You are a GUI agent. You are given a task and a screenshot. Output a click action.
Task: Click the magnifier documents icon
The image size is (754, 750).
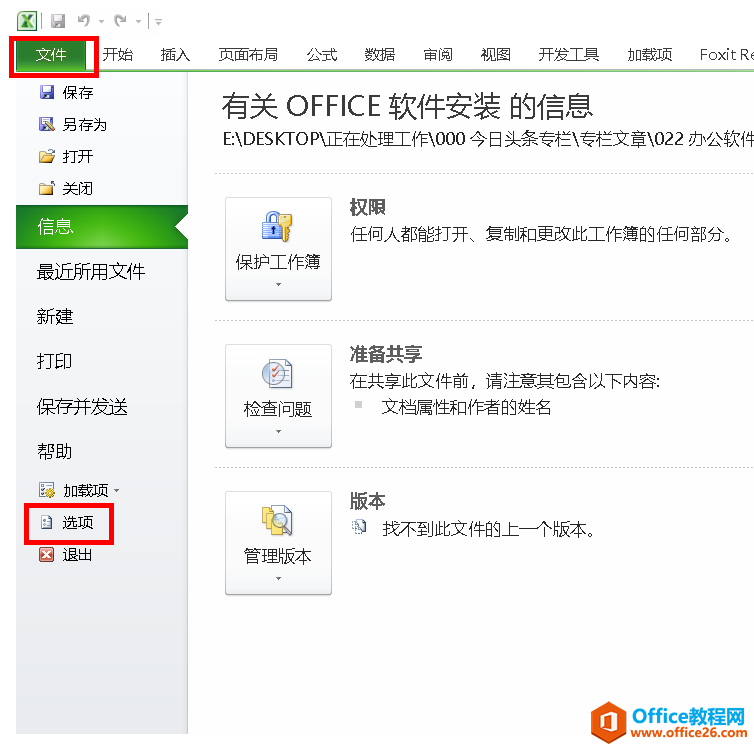(x=277, y=520)
